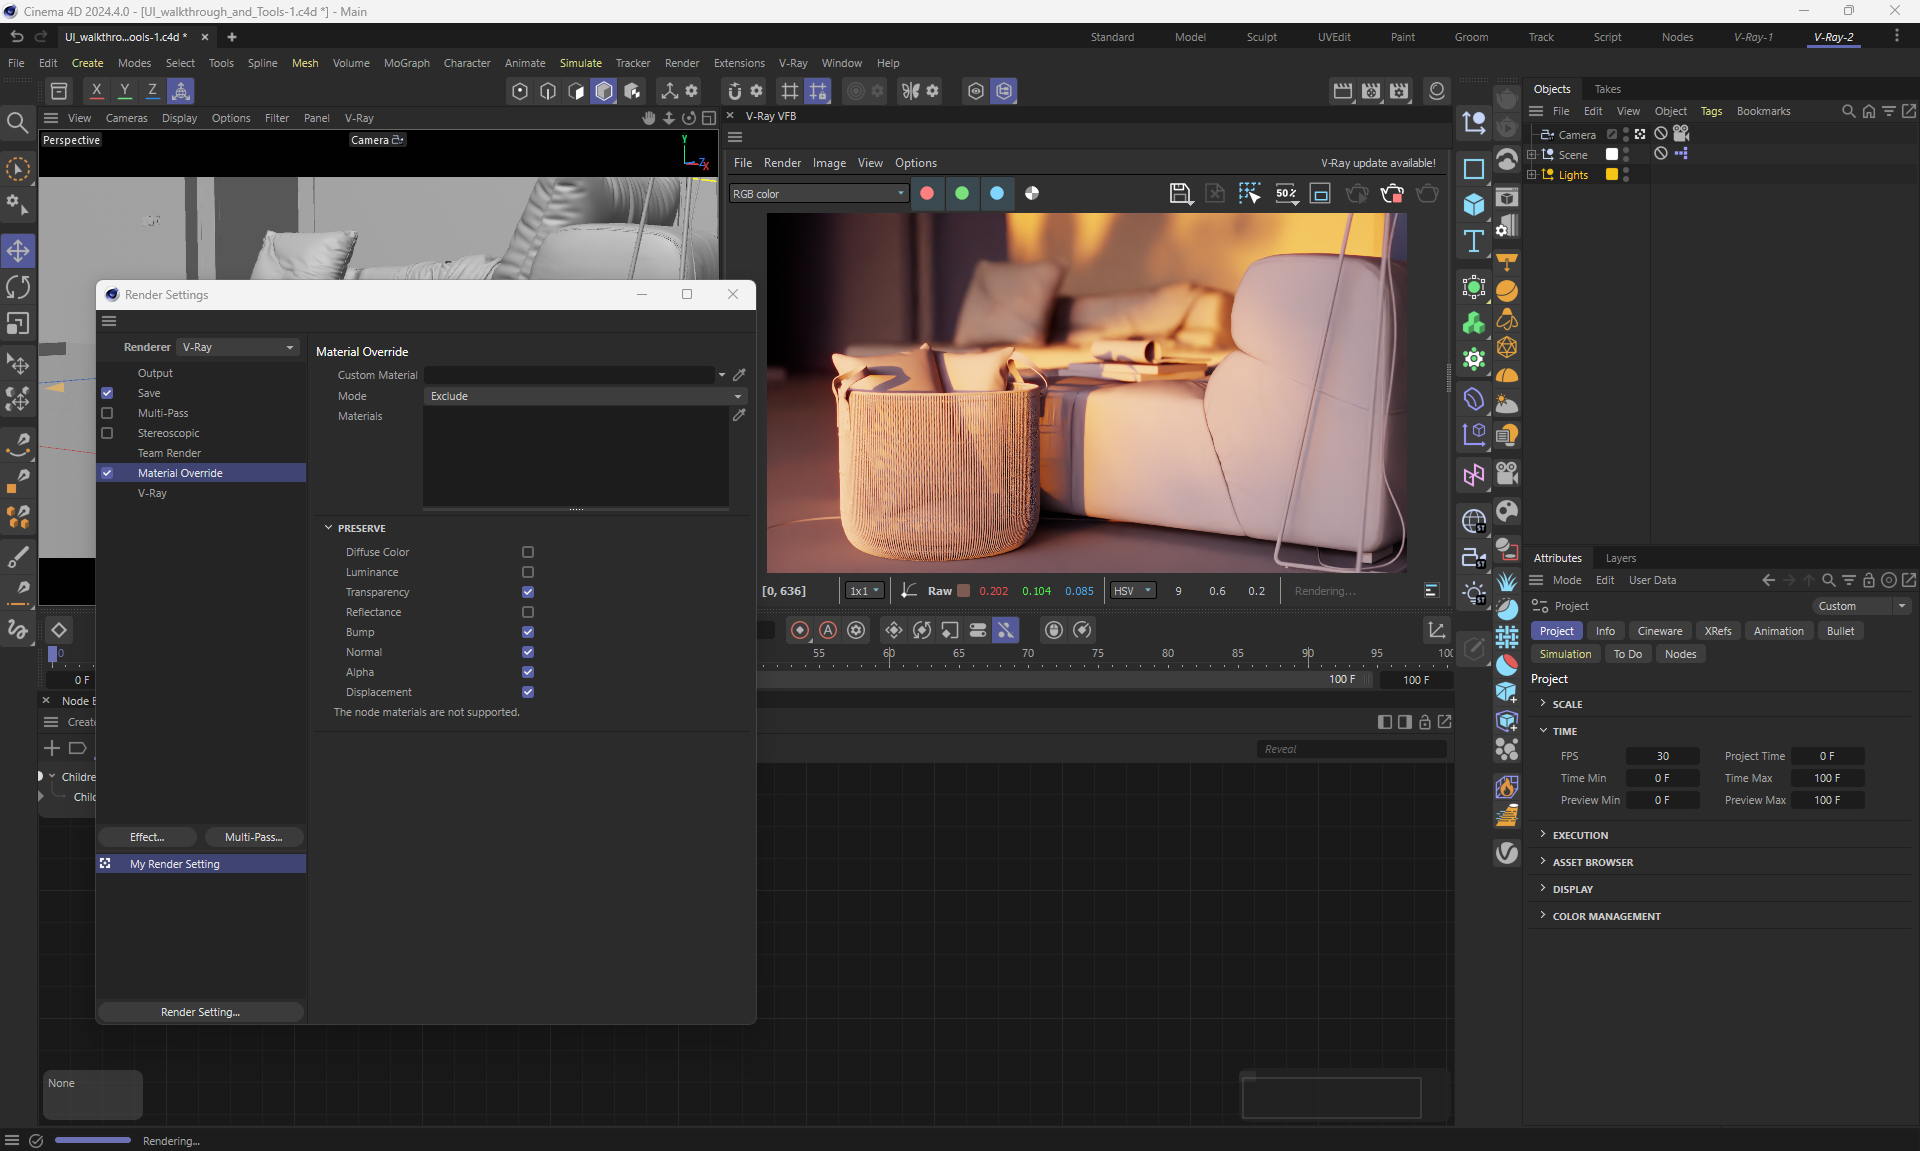Click the FPS value field

point(1662,756)
